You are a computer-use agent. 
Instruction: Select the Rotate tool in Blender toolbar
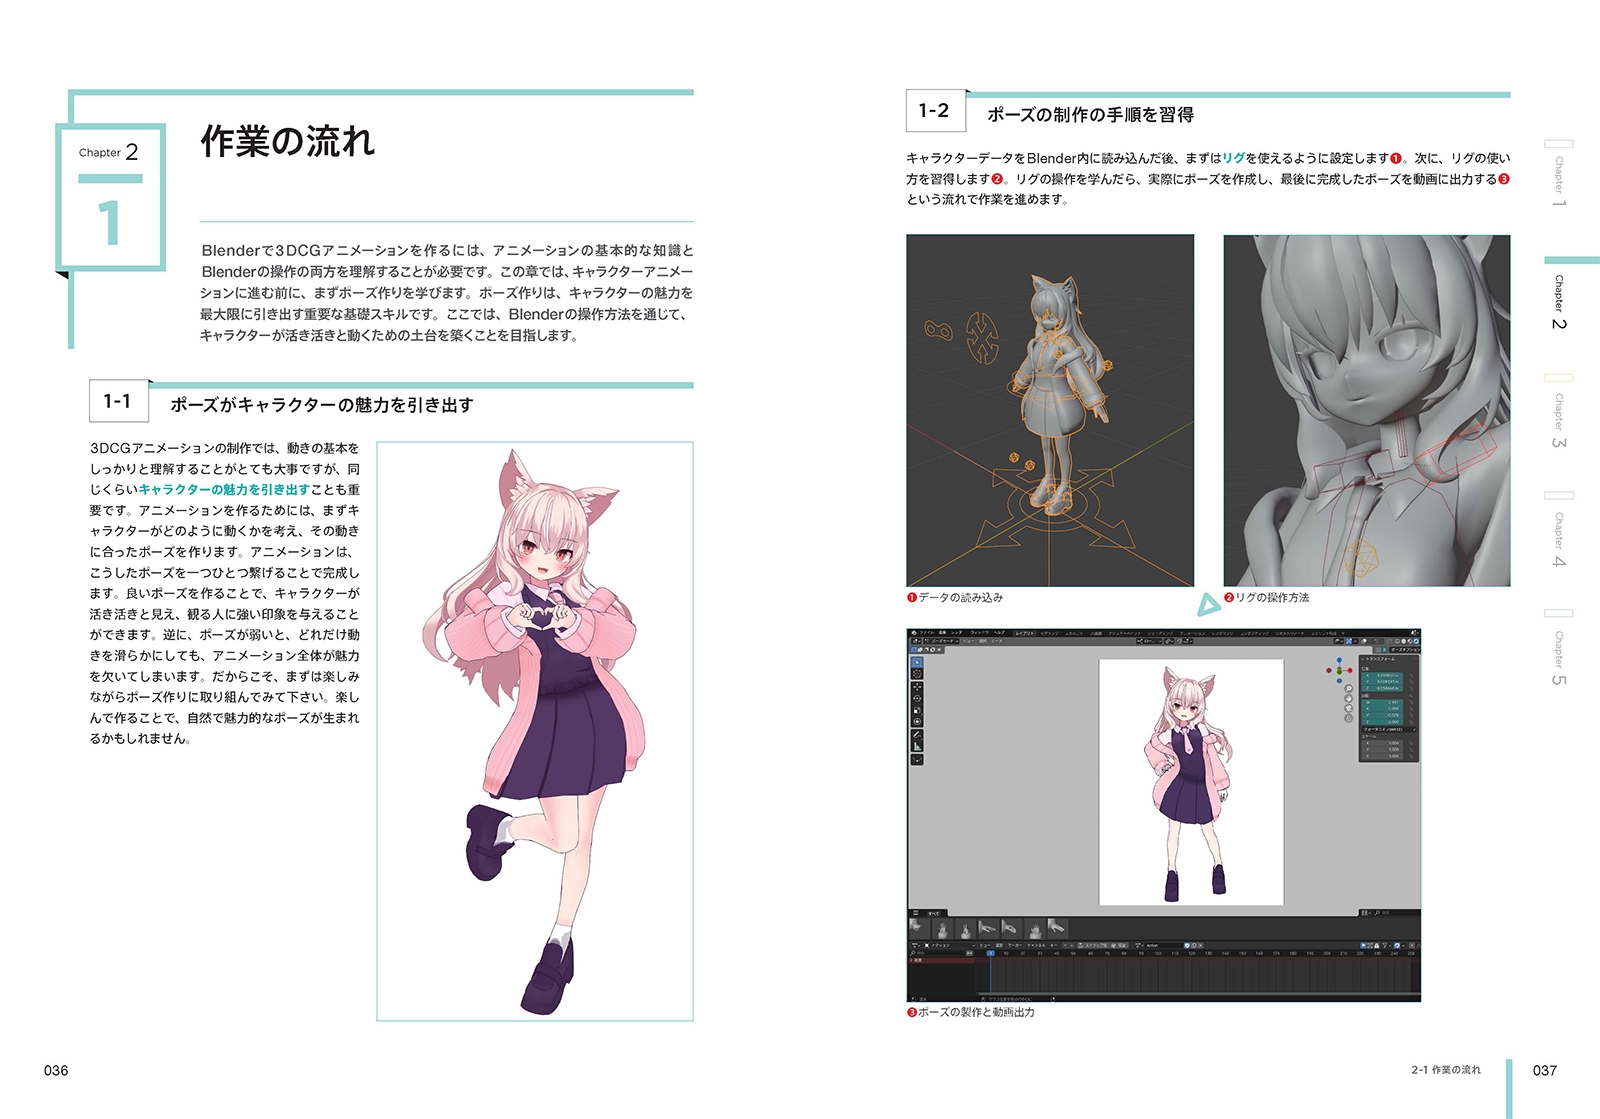[x=917, y=699]
